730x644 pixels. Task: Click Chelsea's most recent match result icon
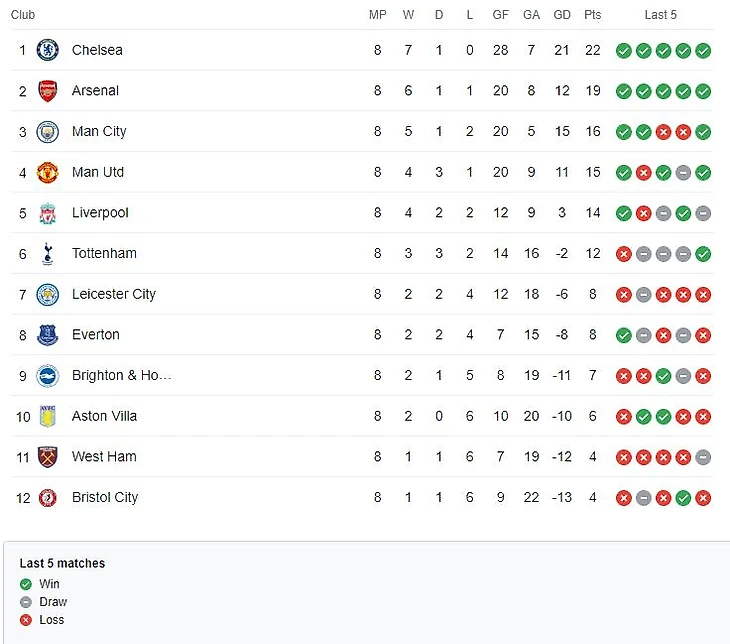[703, 51]
